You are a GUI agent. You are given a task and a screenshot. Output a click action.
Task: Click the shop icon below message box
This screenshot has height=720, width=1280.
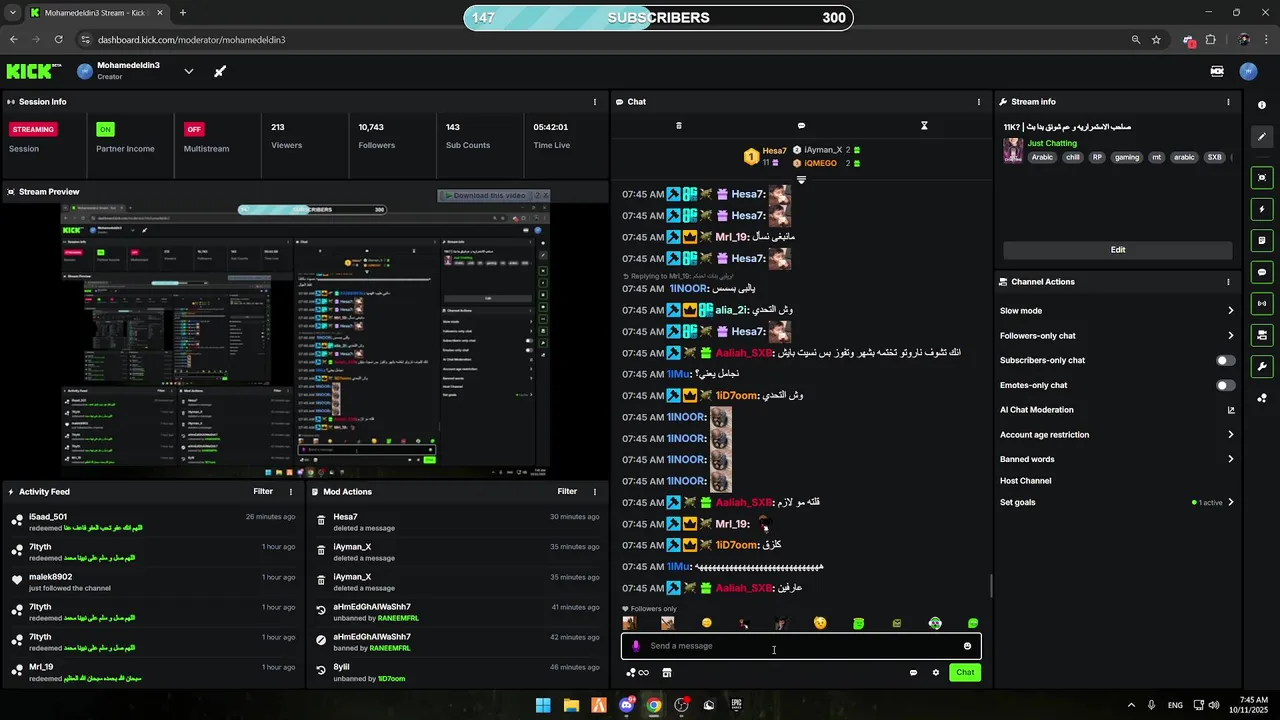(667, 673)
